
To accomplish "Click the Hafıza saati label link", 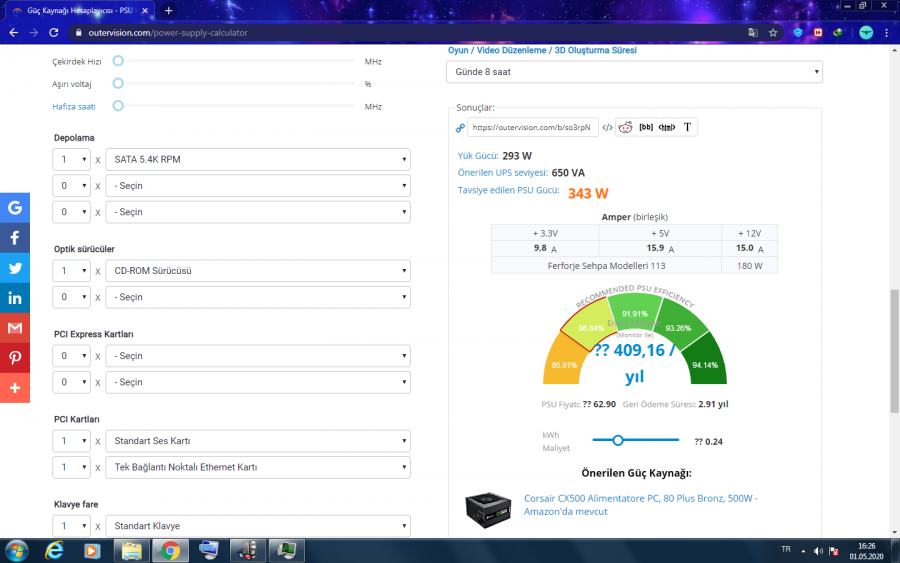I will (75, 106).
